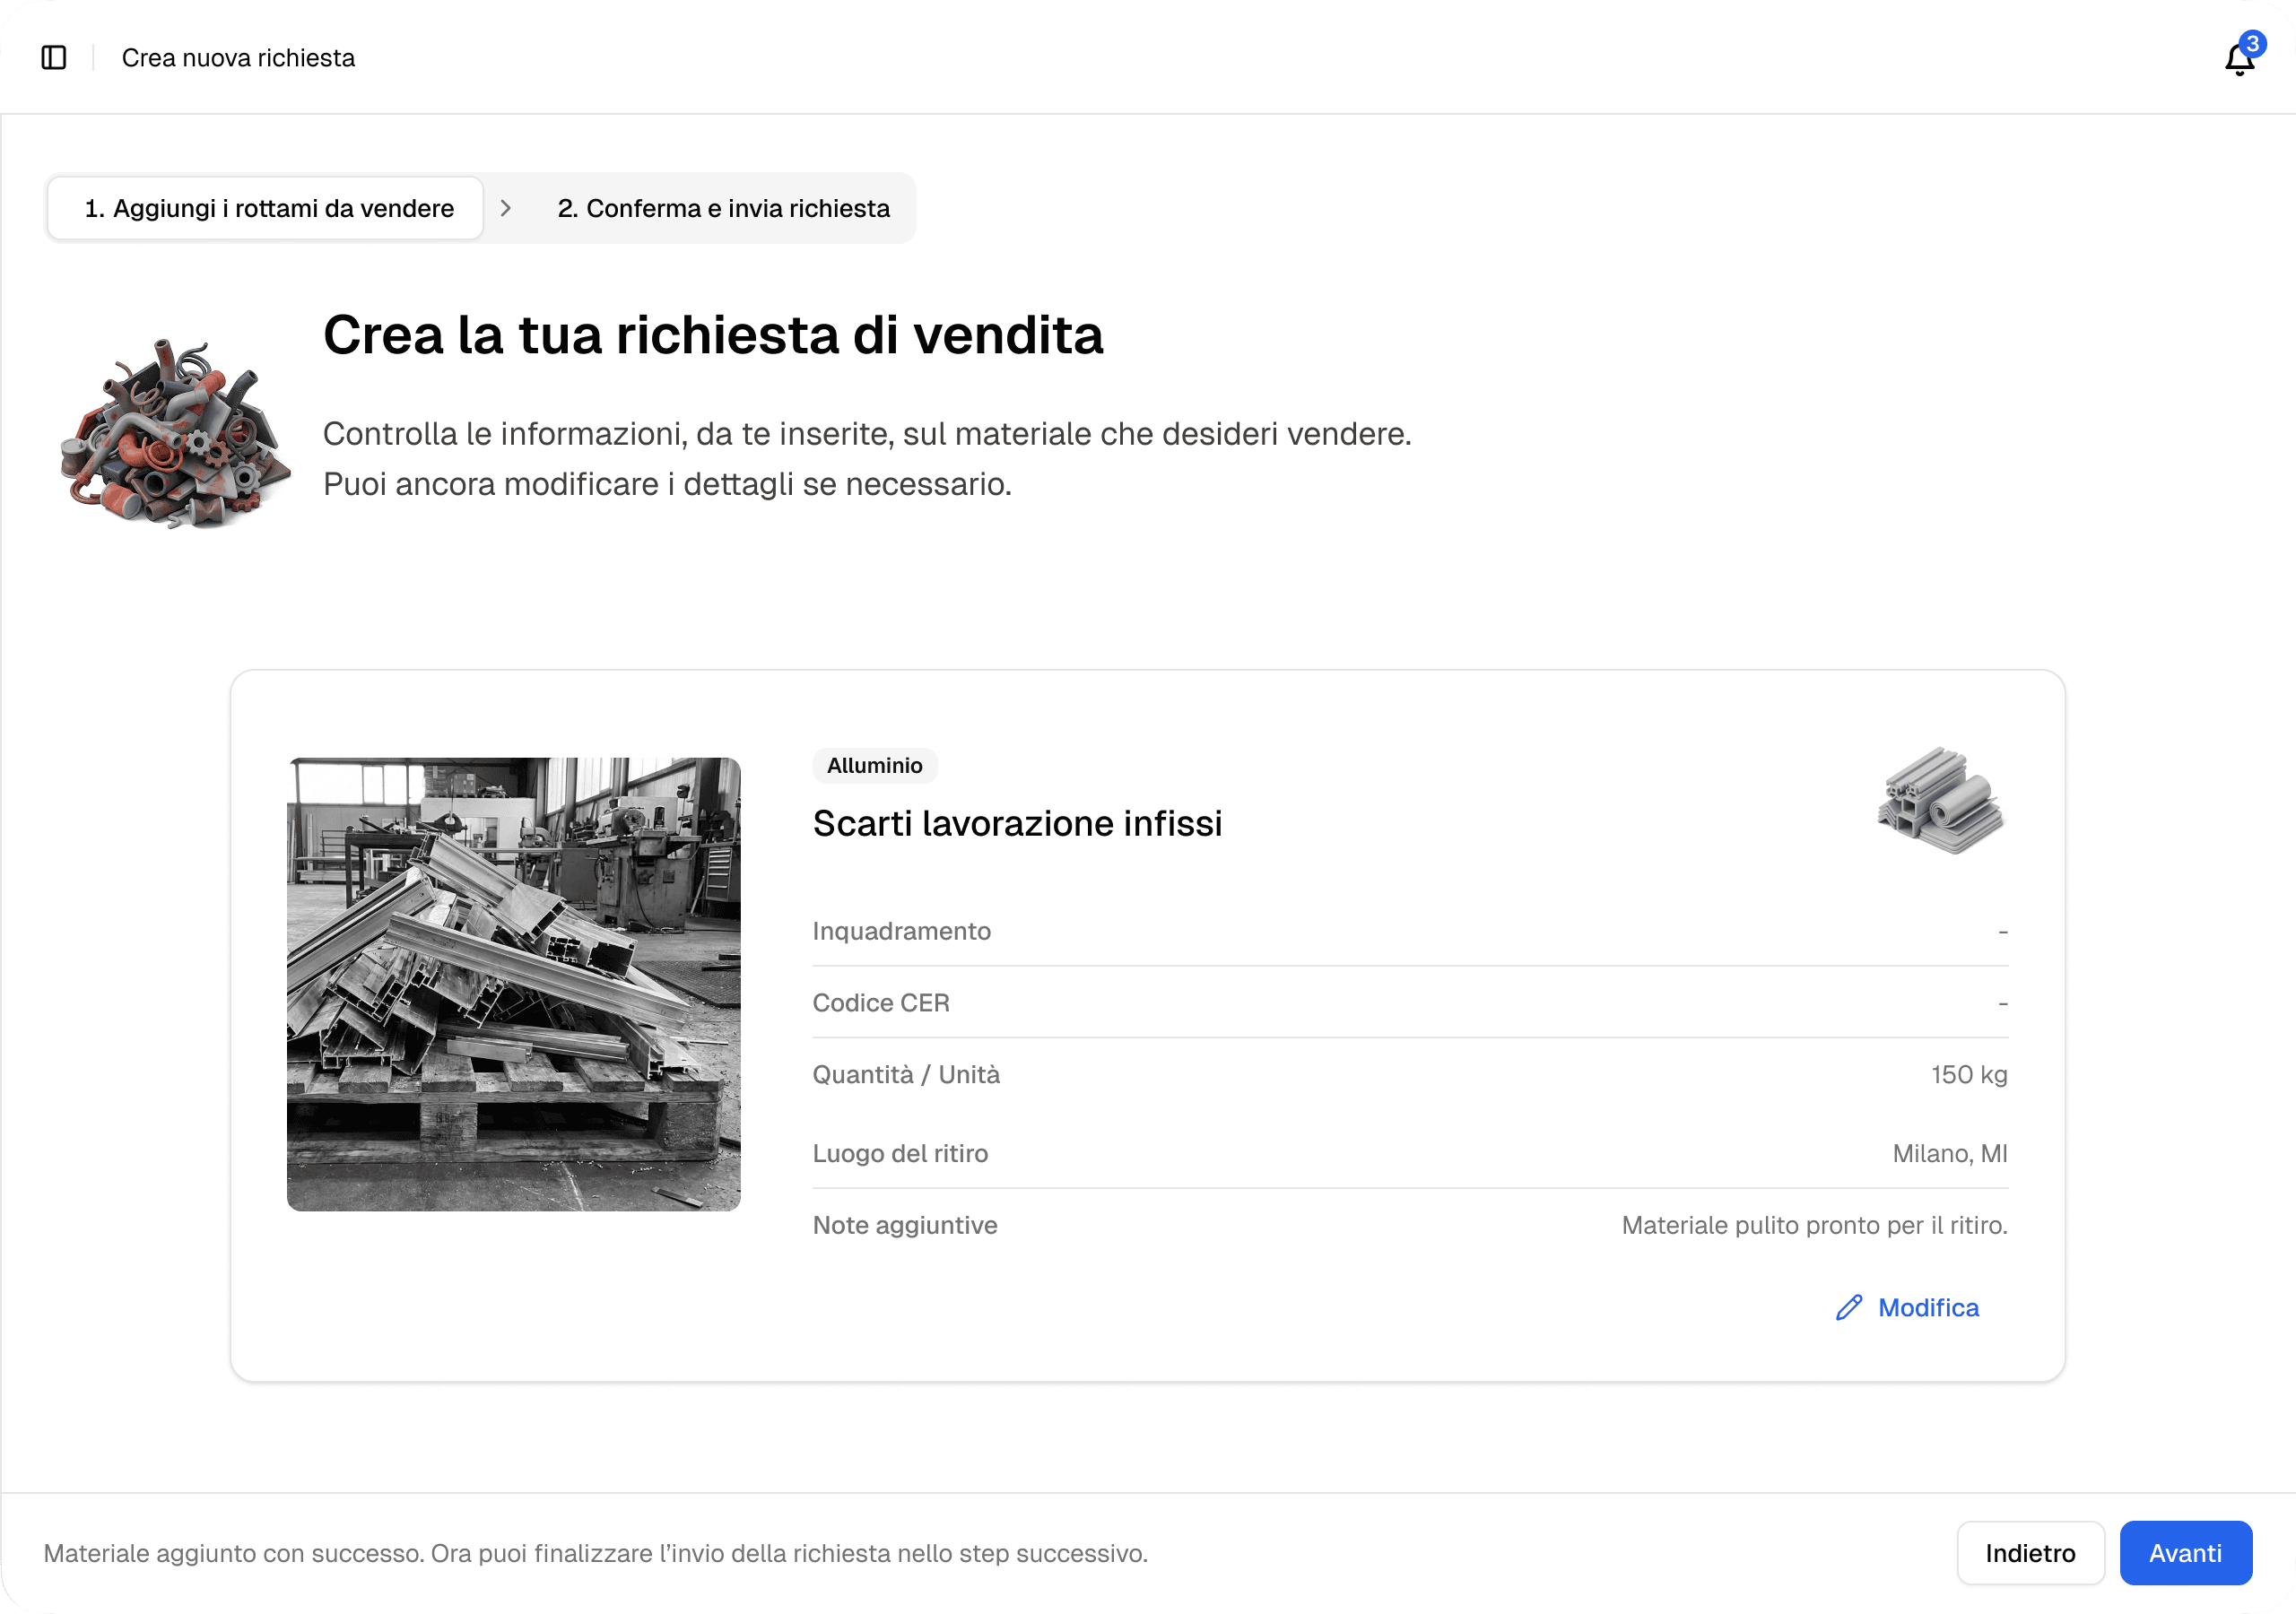This screenshot has width=2296, height=1614.
Task: Click the 150 kg quantity value
Action: click(x=1969, y=1075)
